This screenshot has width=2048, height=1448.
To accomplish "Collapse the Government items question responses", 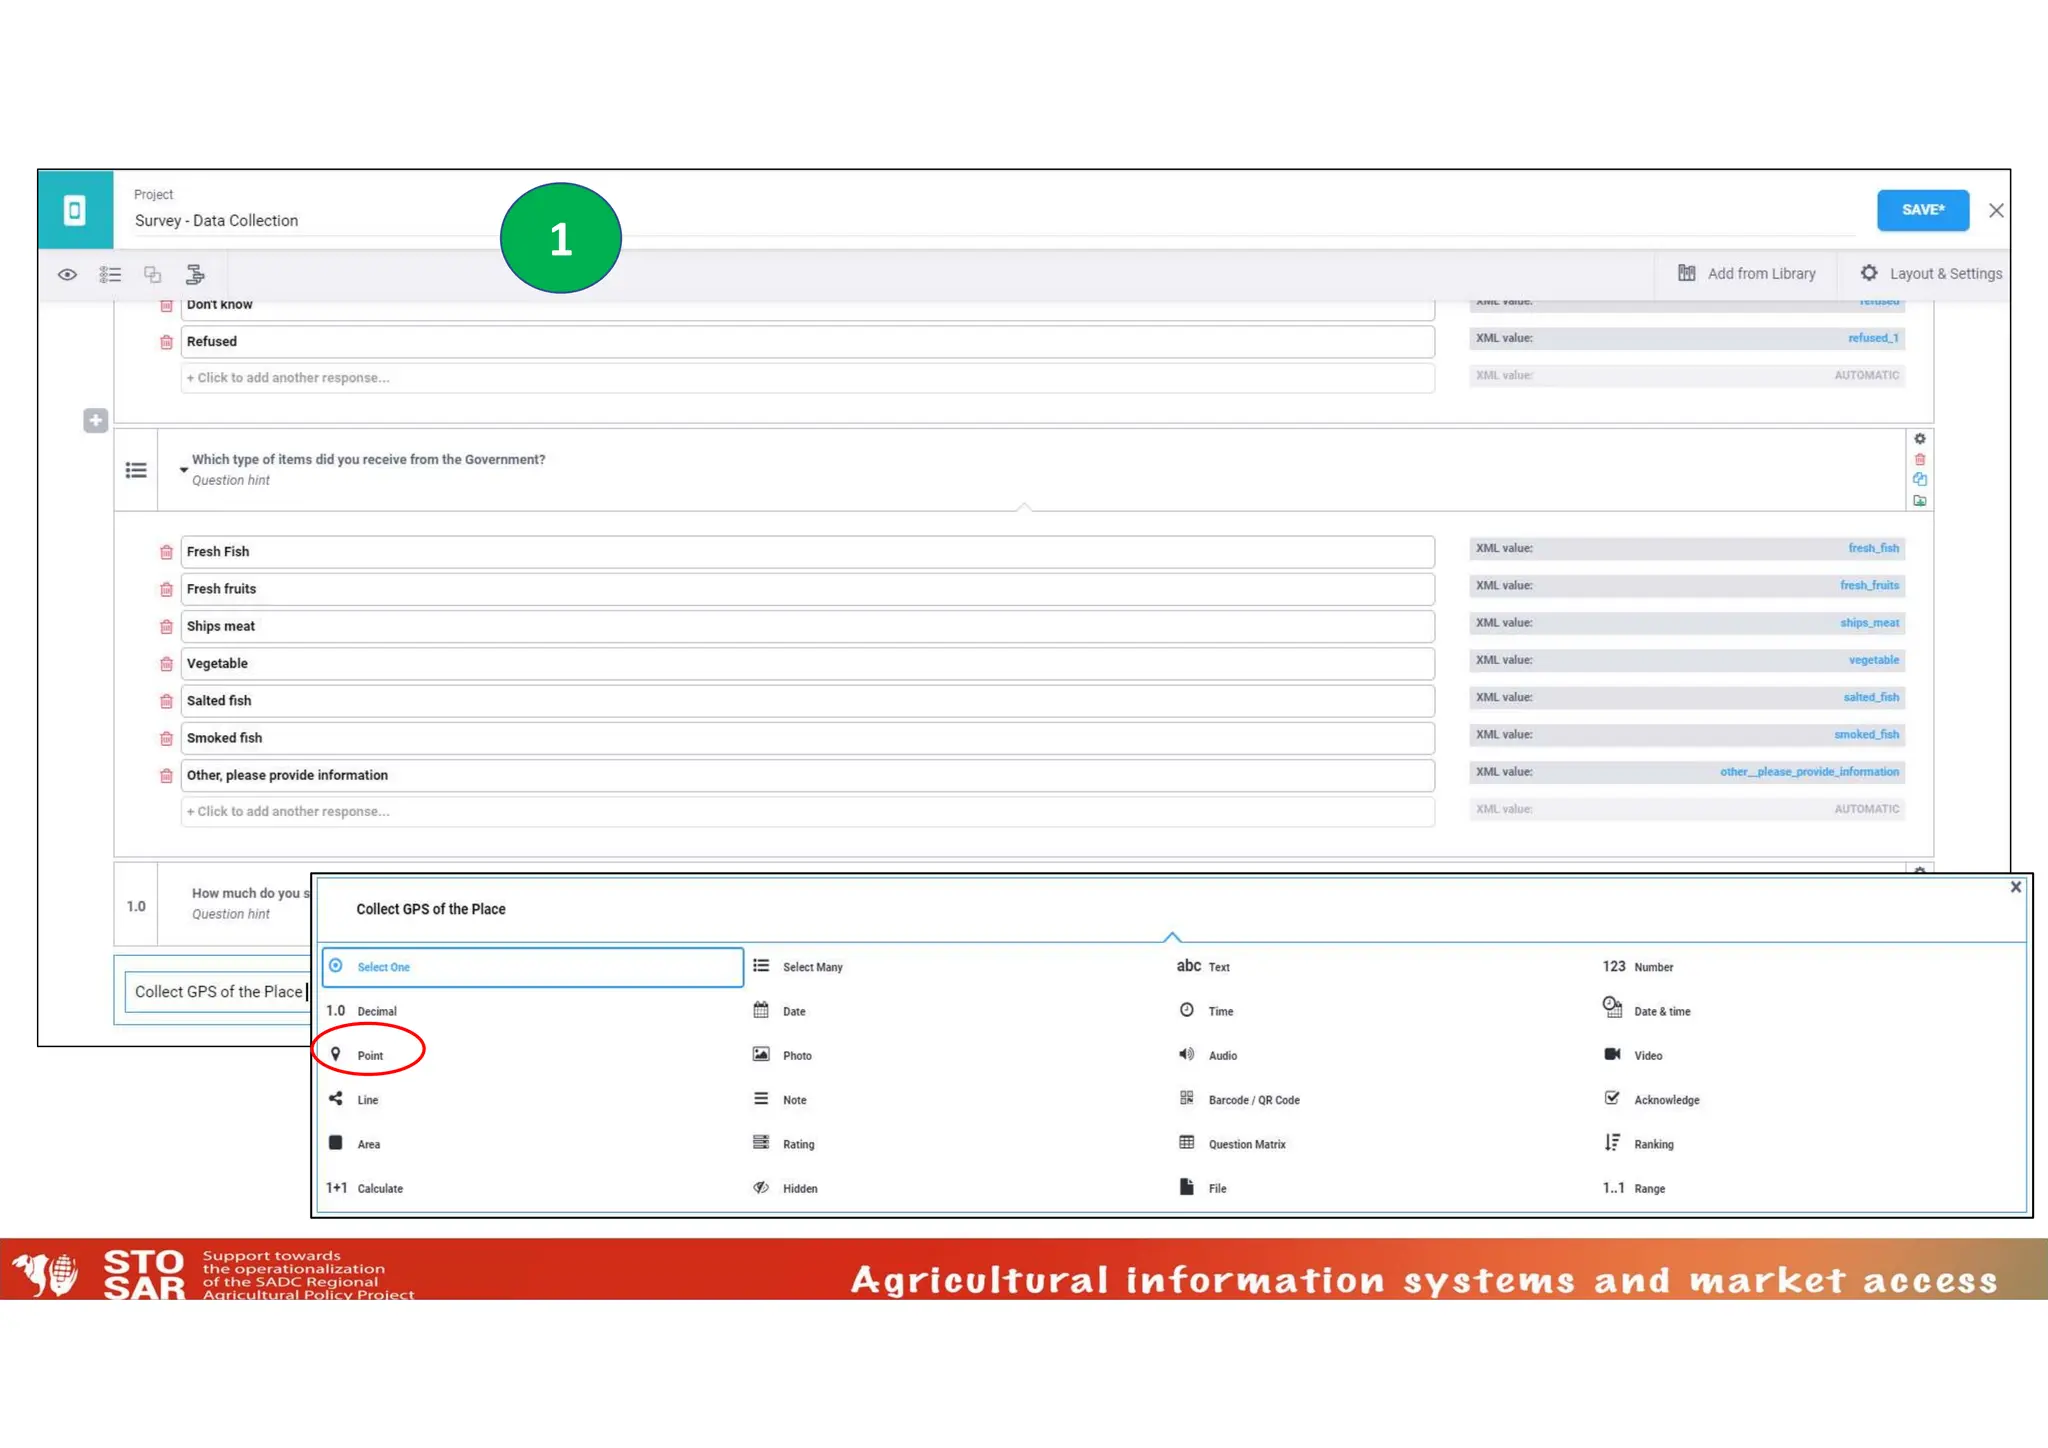I will pos(184,469).
